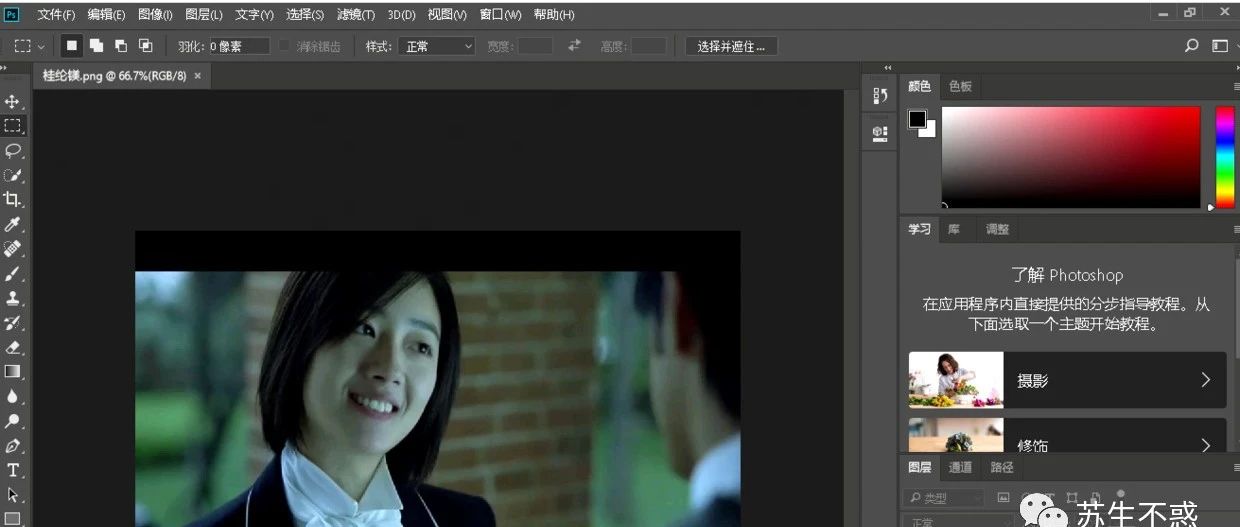Switch to the 路径 paths tab
Image resolution: width=1240 pixels, height=527 pixels.
point(1002,467)
